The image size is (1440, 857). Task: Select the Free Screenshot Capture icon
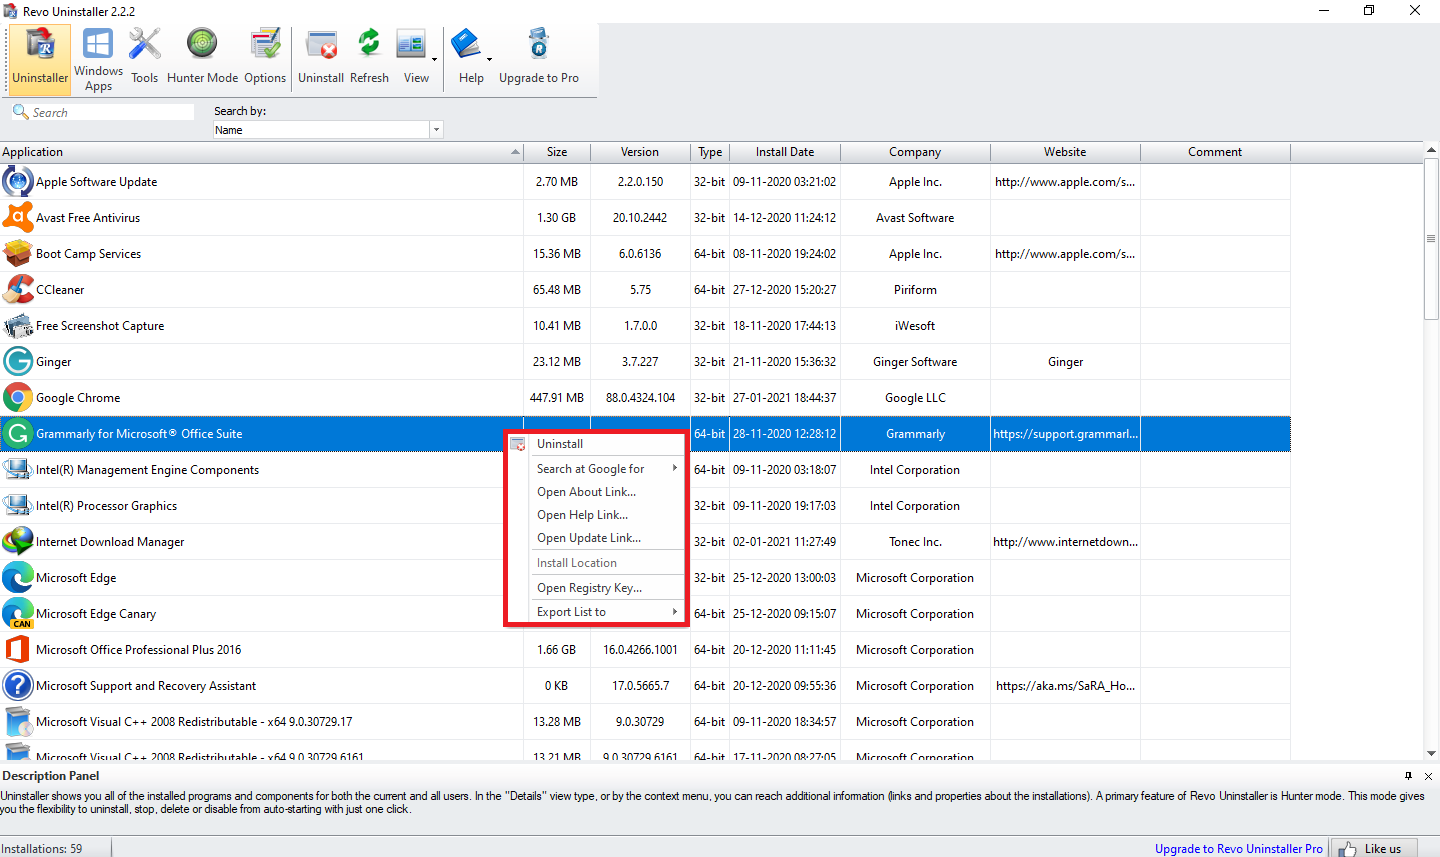[17, 326]
